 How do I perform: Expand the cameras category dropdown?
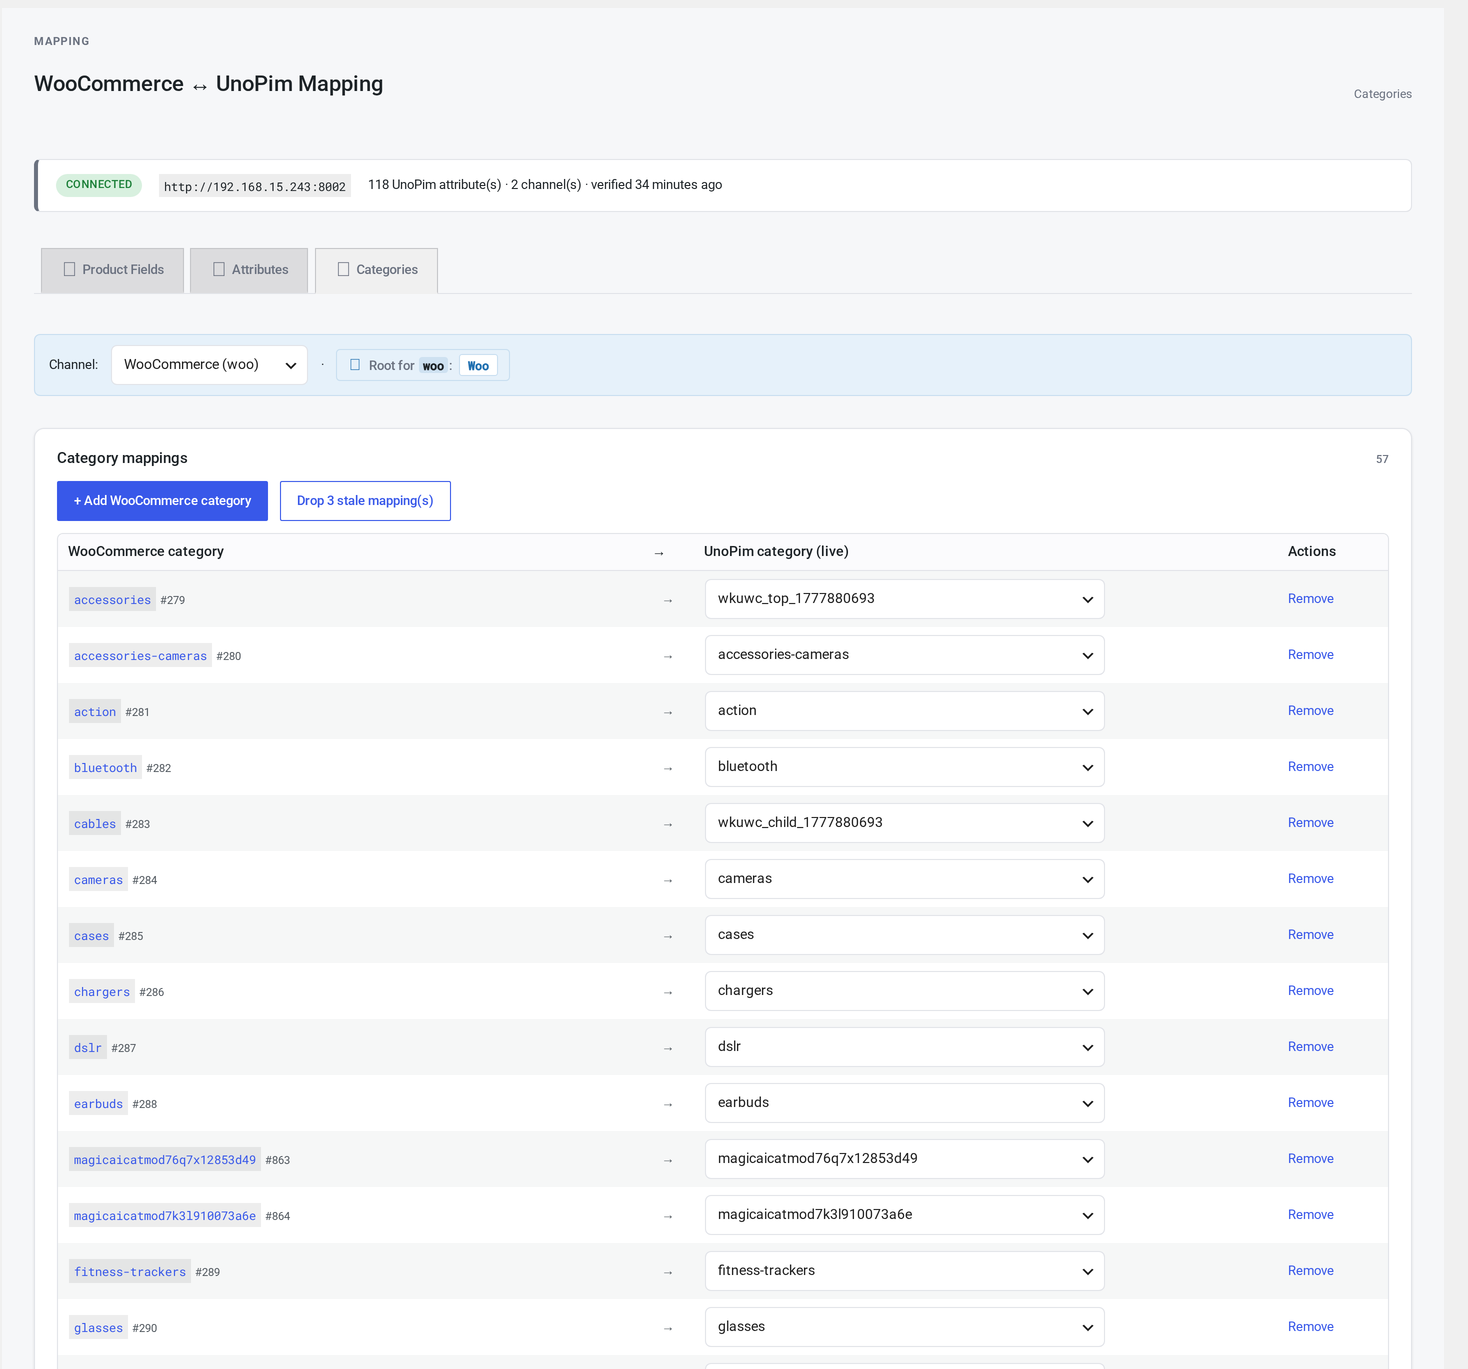(x=905, y=879)
